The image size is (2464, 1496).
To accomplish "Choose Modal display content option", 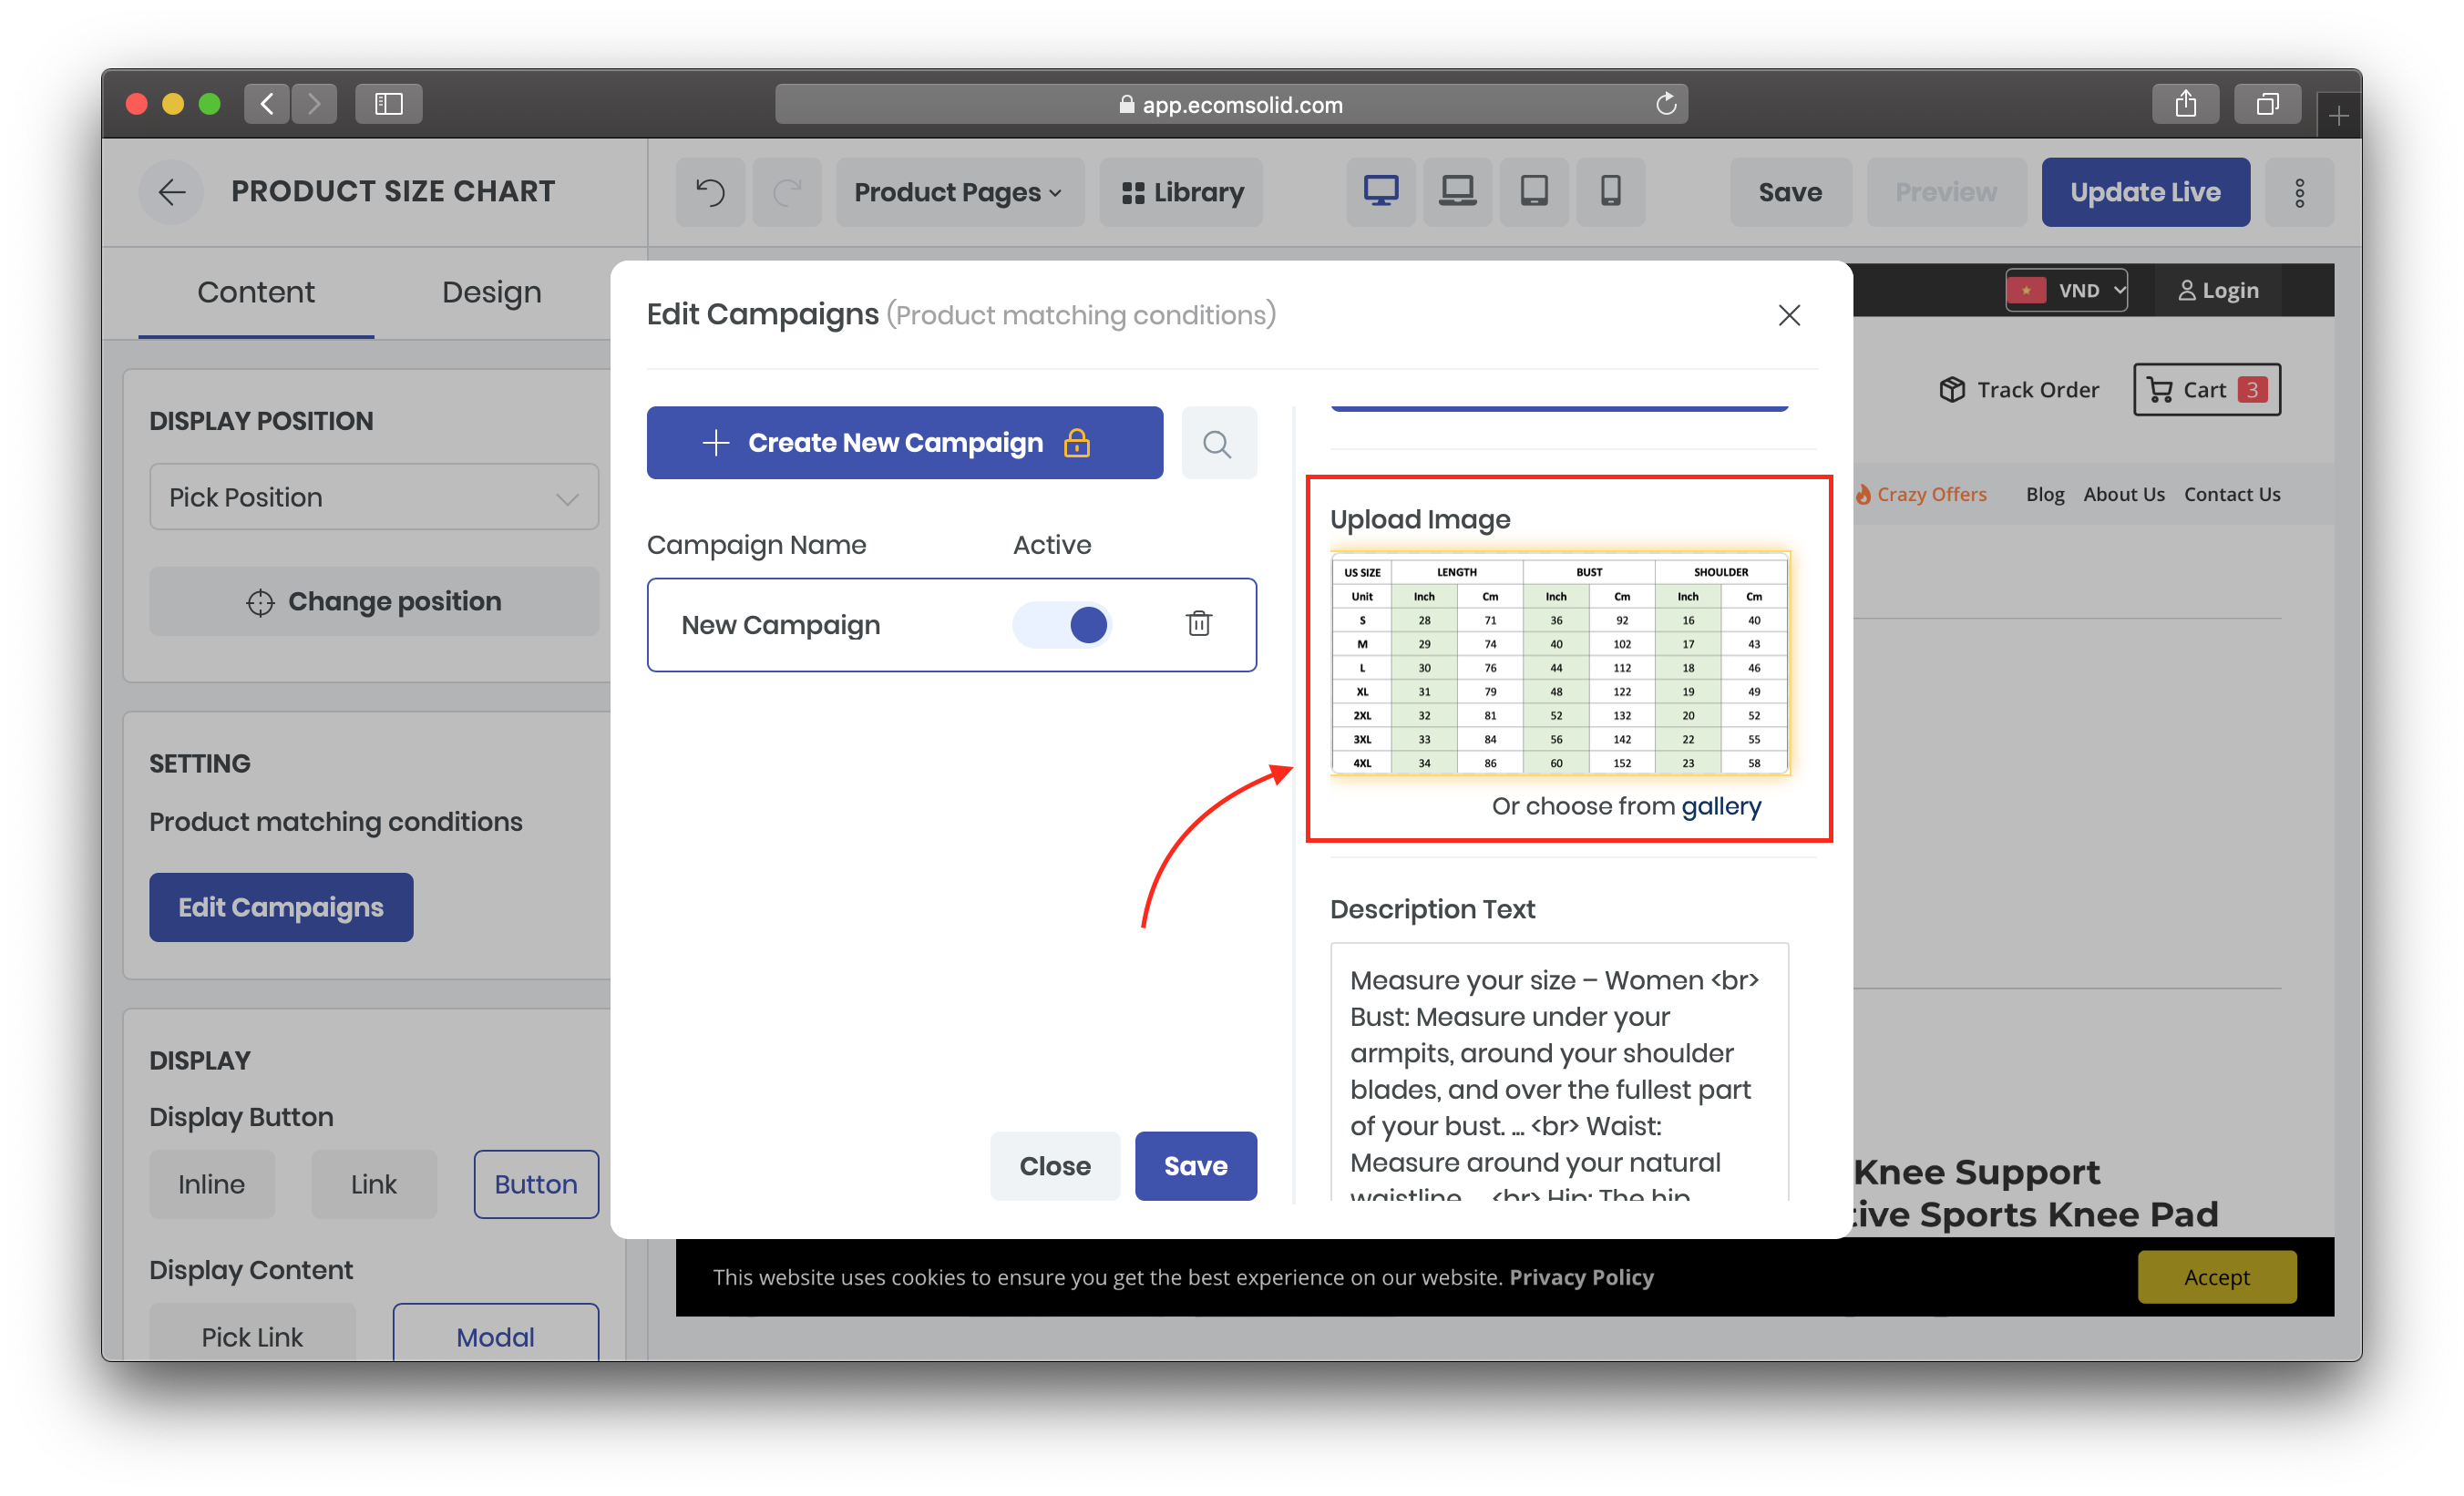I will click(x=495, y=1334).
